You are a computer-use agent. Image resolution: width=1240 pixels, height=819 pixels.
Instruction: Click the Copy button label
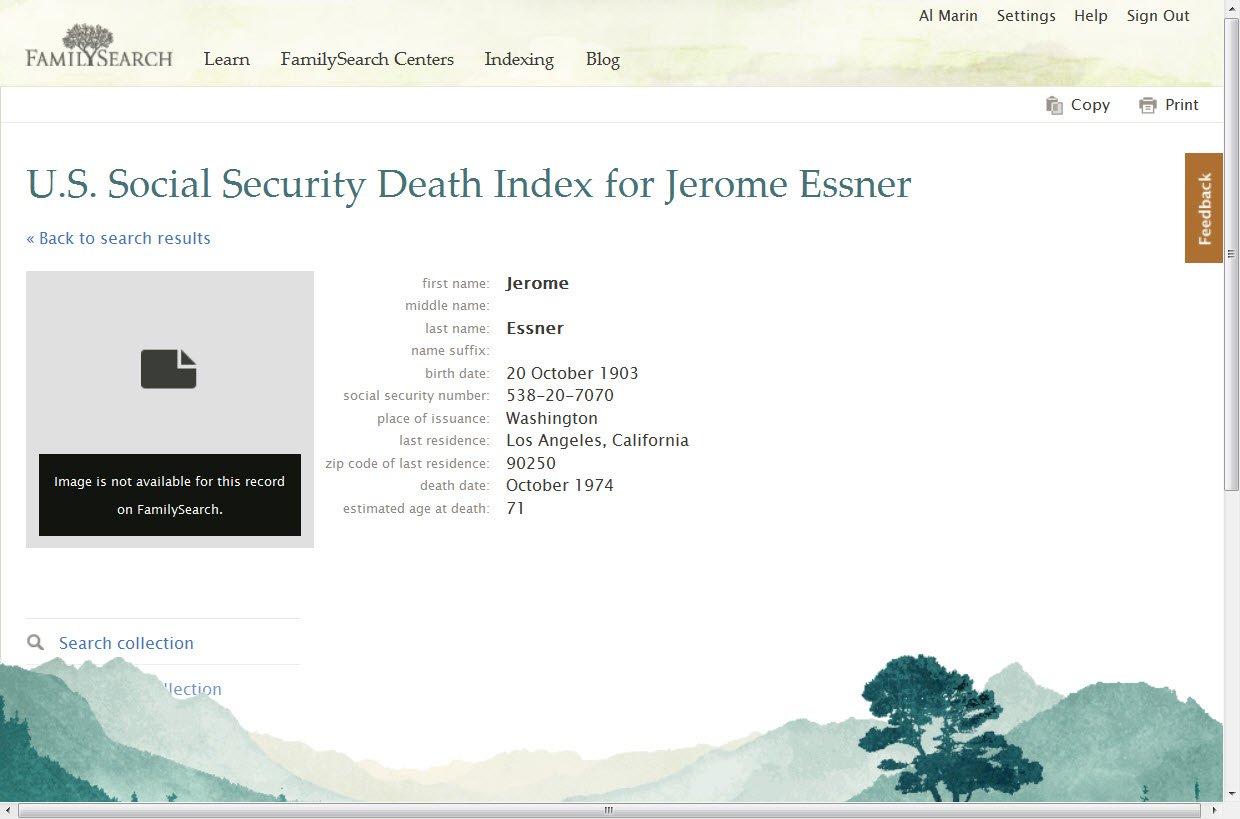click(1090, 105)
